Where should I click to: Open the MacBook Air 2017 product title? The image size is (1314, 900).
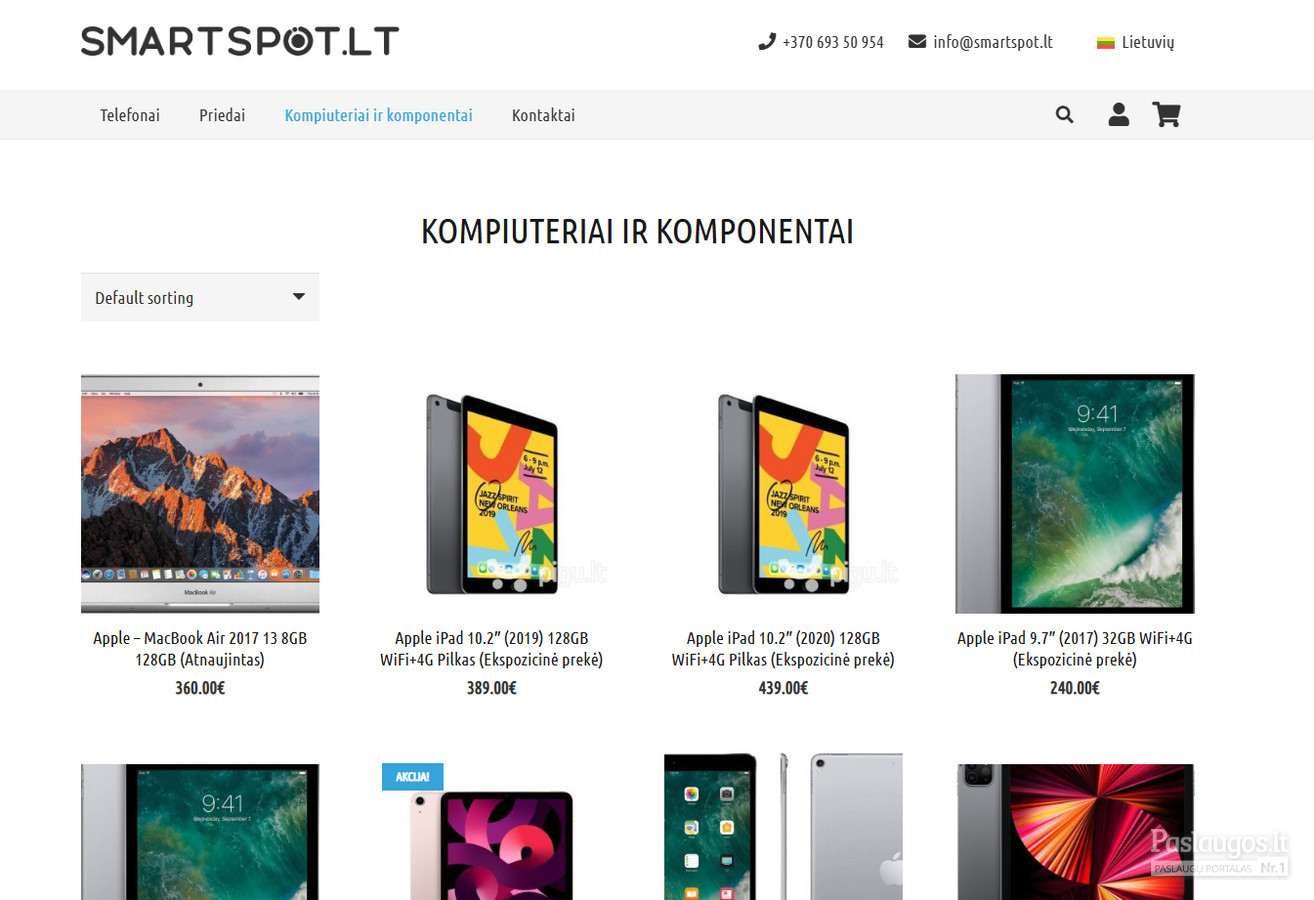point(200,649)
